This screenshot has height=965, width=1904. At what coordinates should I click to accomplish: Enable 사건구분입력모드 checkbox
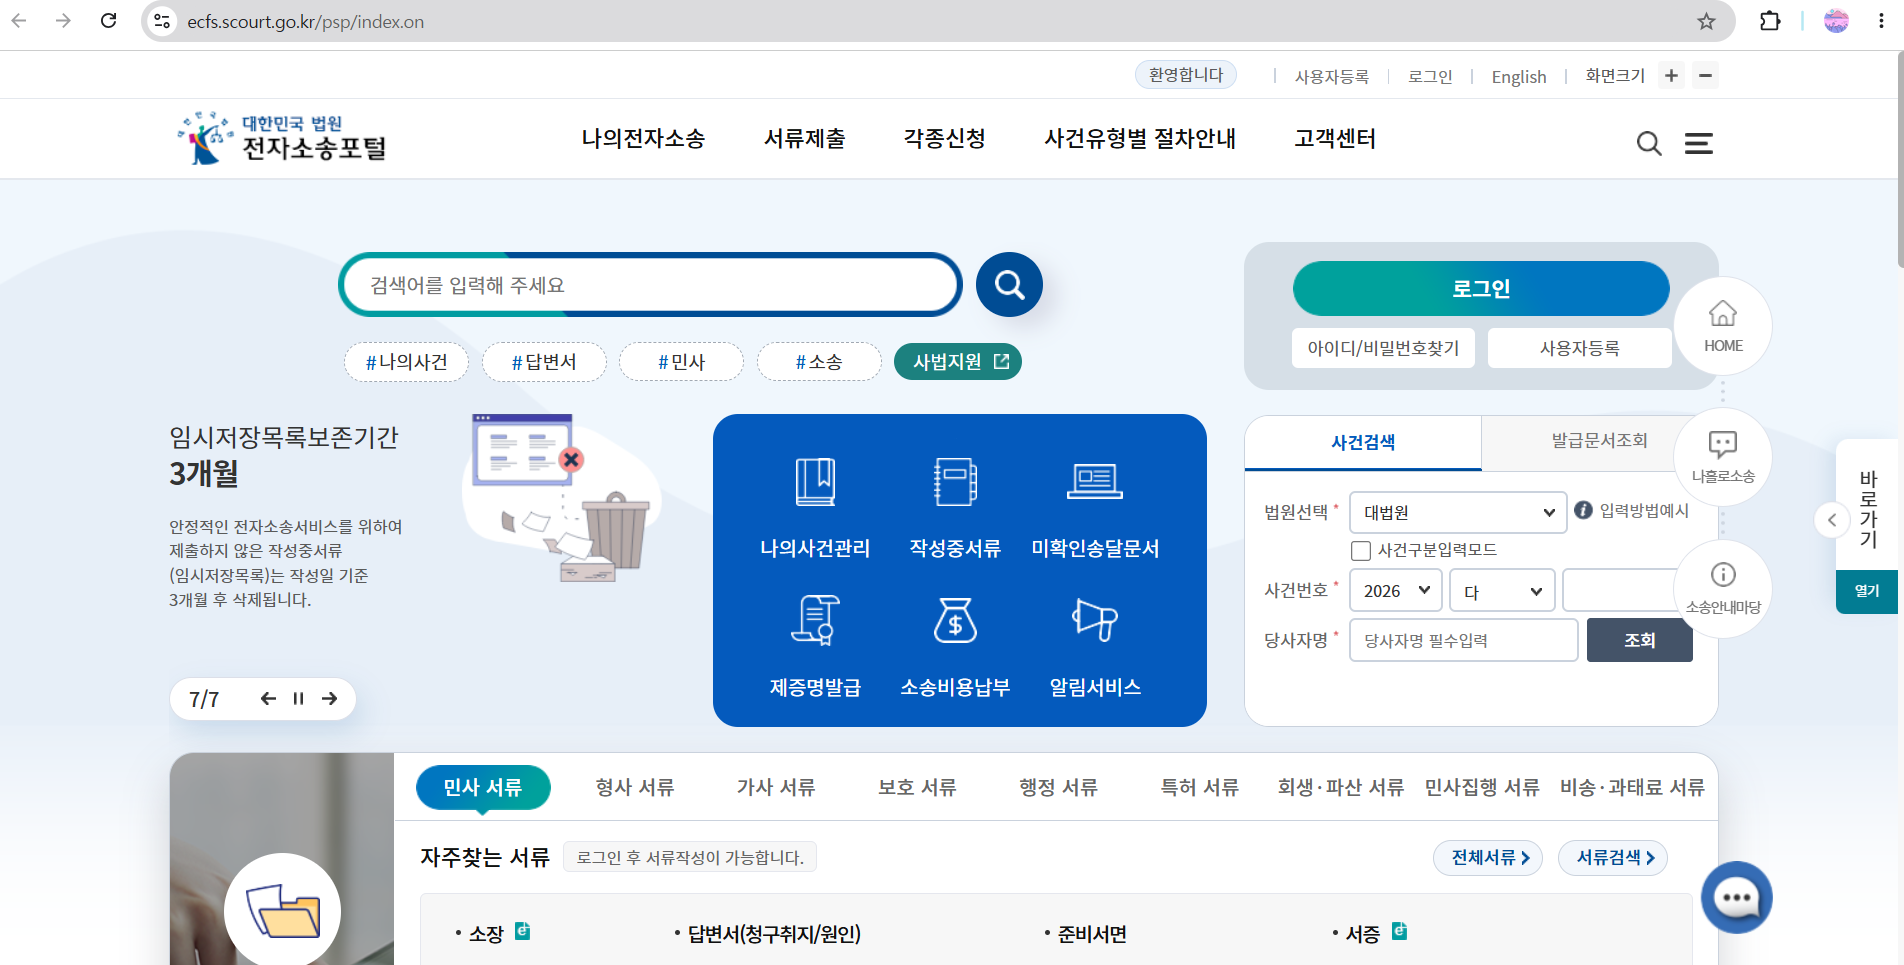pos(1360,550)
